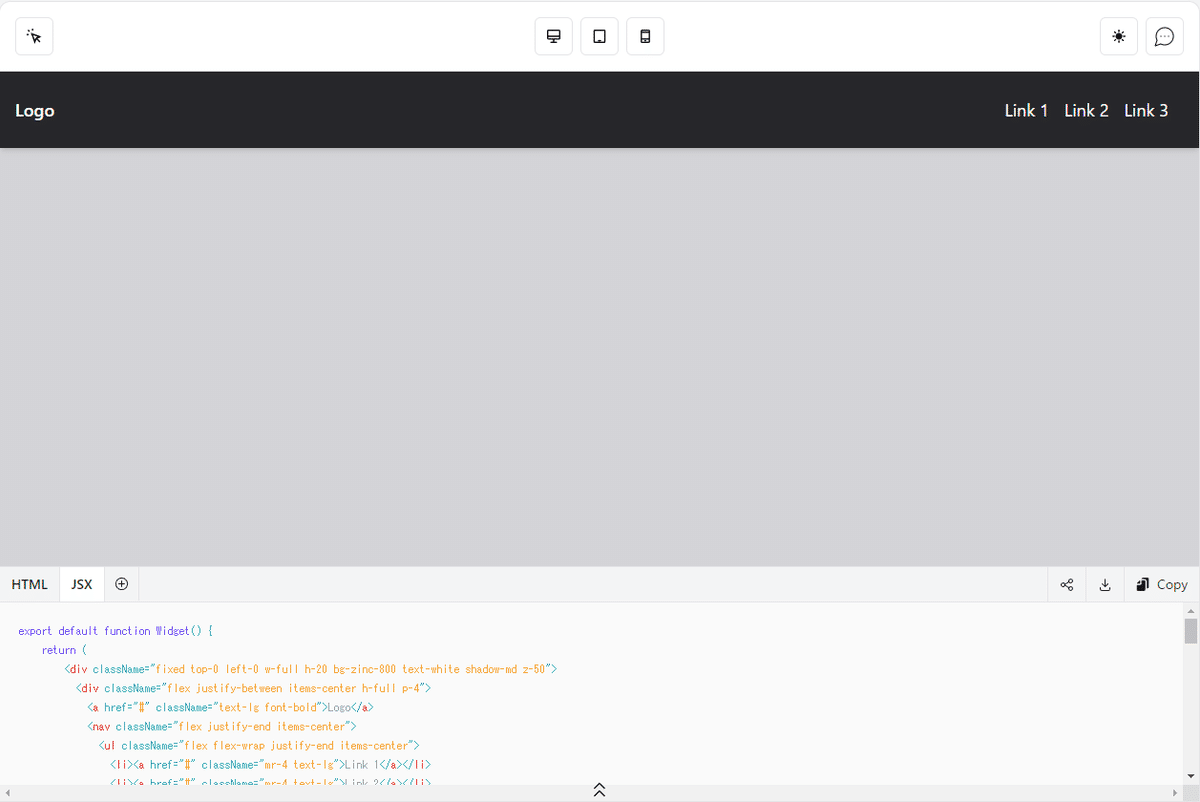Open Link 1 in the navigation

(1026, 110)
